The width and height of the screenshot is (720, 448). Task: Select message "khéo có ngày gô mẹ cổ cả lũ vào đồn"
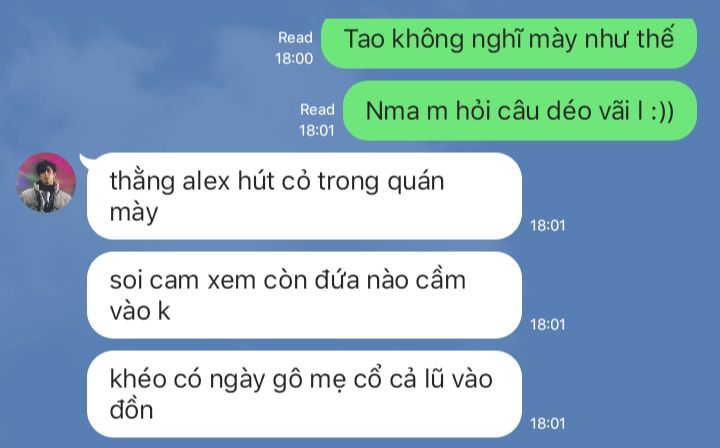[304, 394]
